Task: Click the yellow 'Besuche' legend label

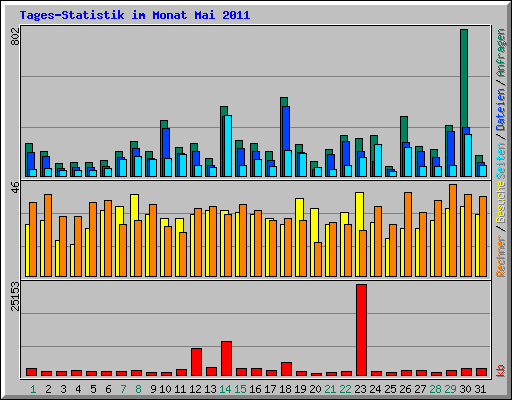Action: click(x=500, y=202)
